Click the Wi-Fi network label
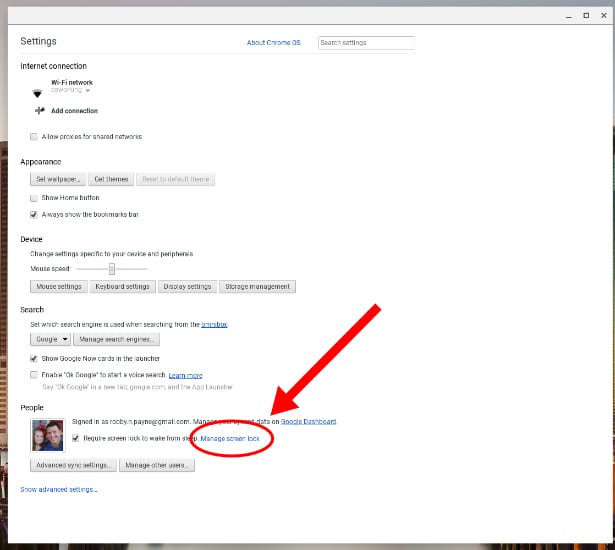 (x=72, y=82)
